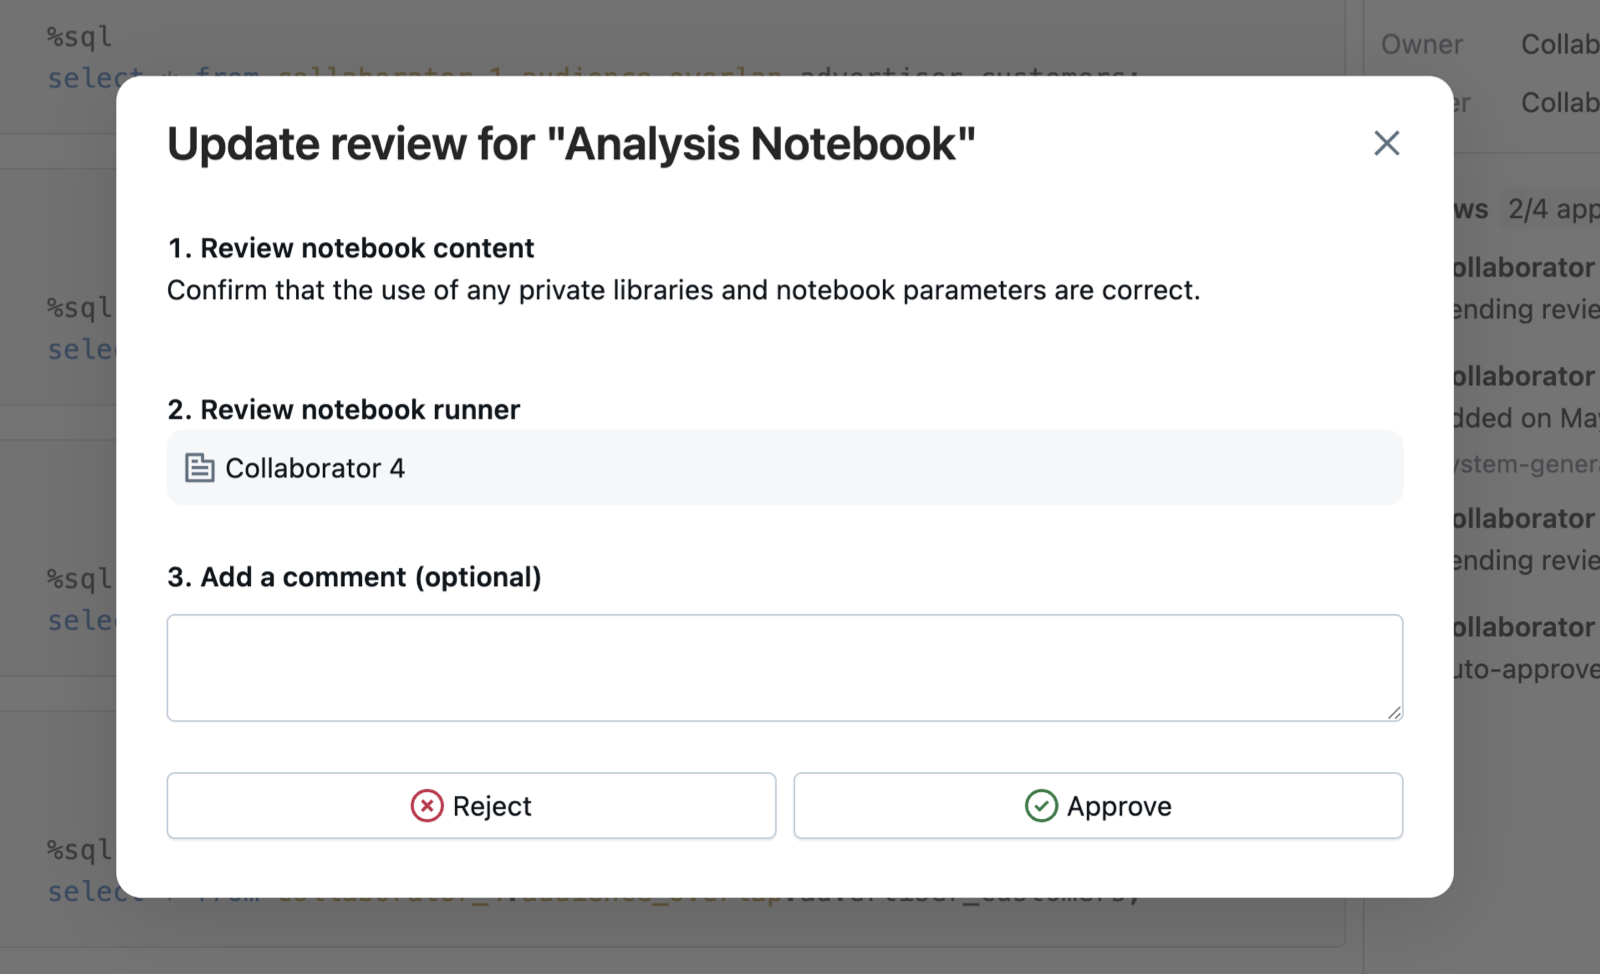Image resolution: width=1600 pixels, height=974 pixels.
Task: Close the Update review dialog
Action: (1386, 143)
